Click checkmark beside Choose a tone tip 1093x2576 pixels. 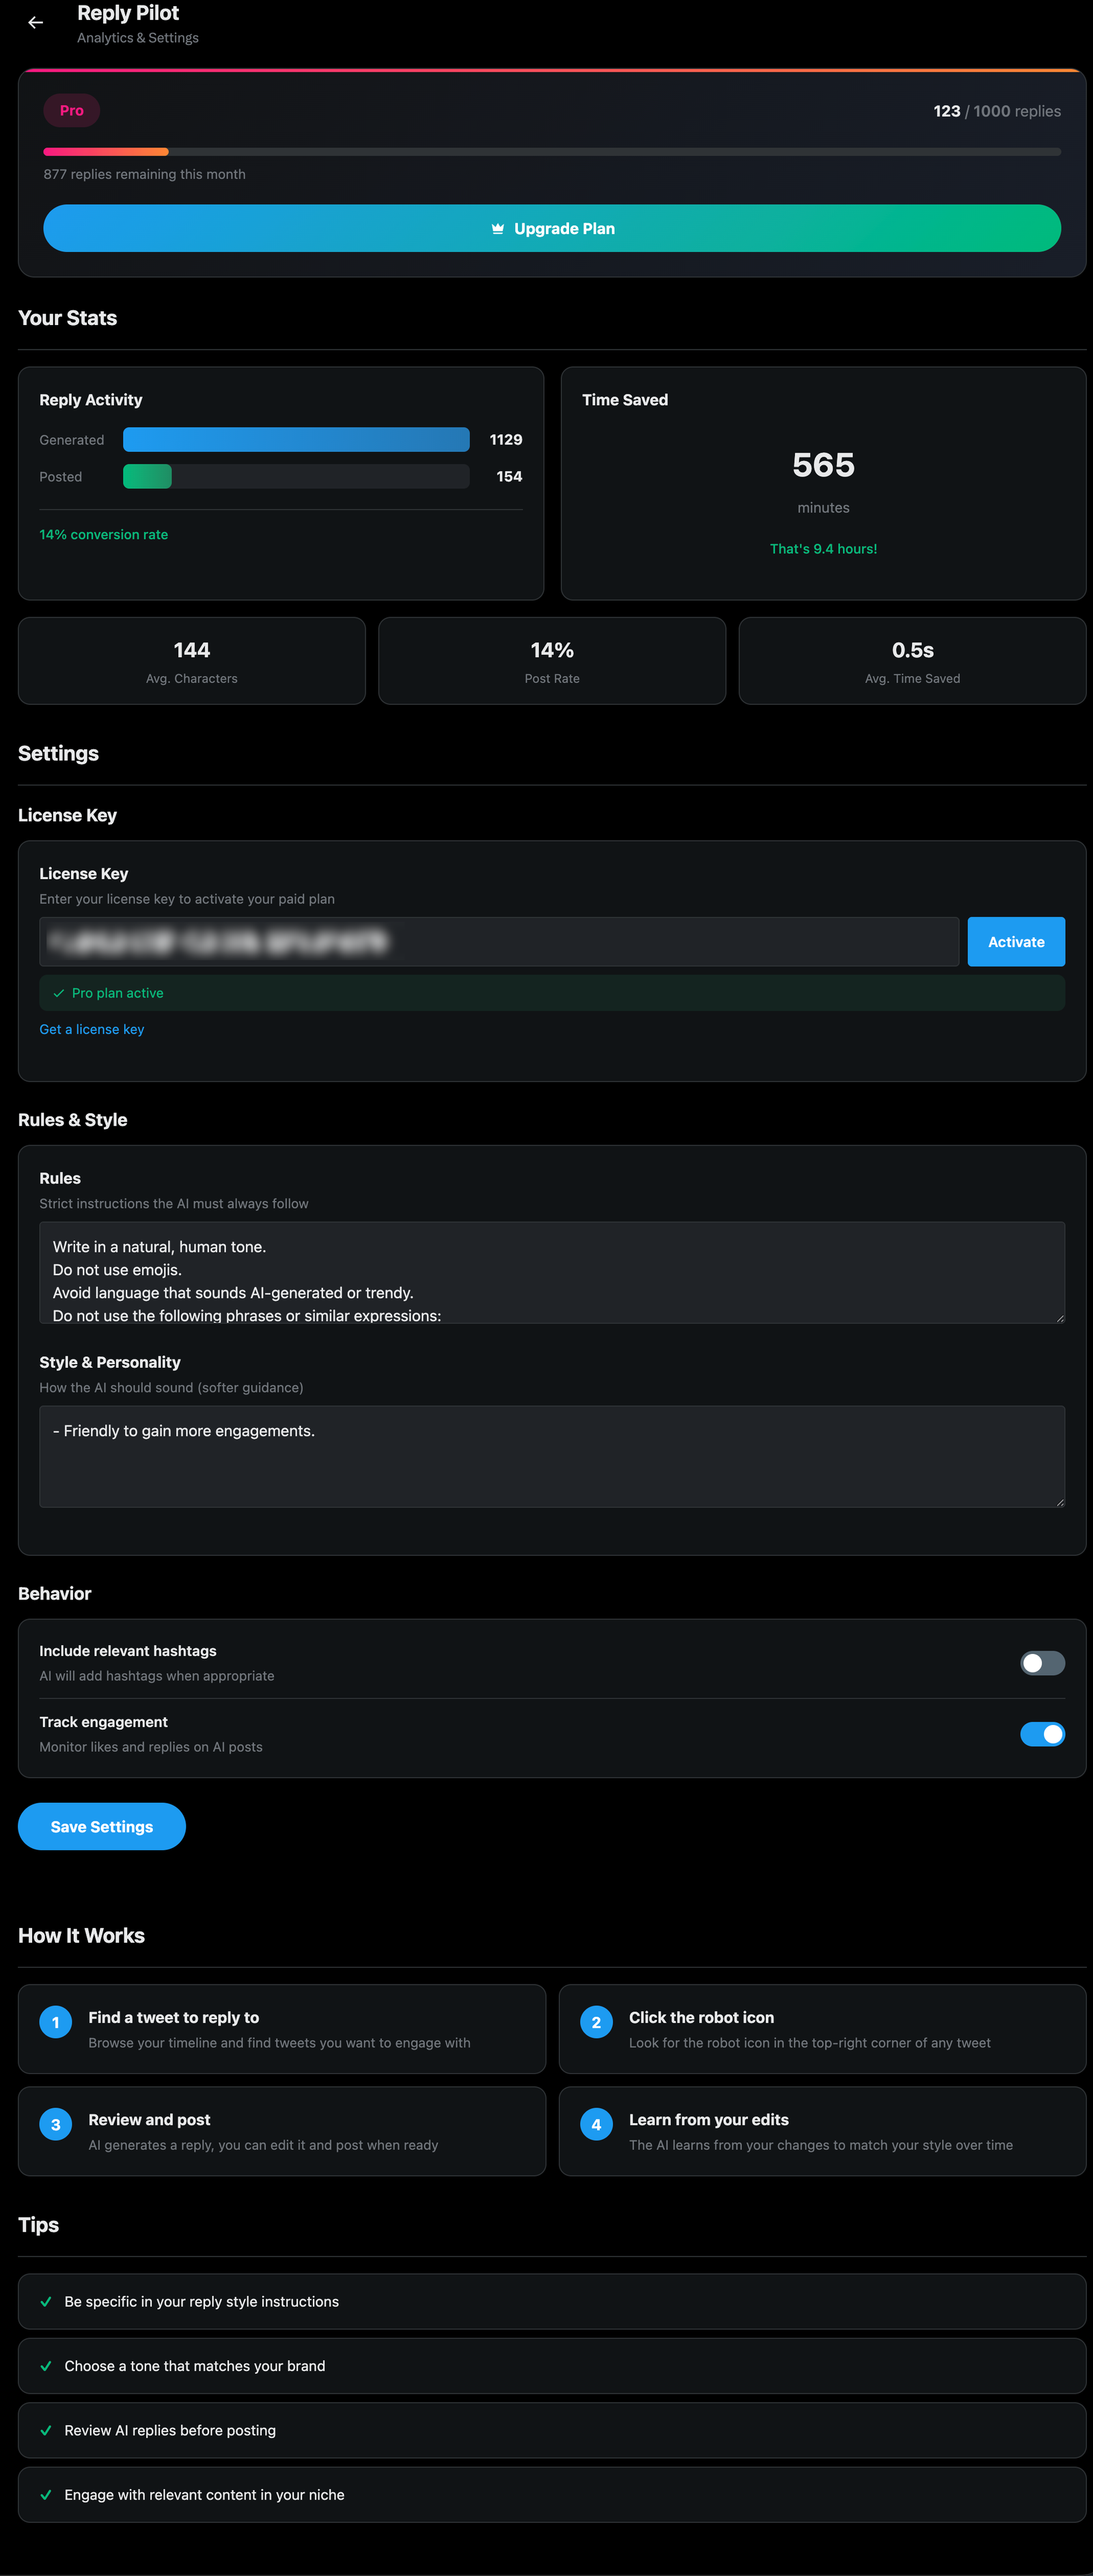click(46, 2366)
